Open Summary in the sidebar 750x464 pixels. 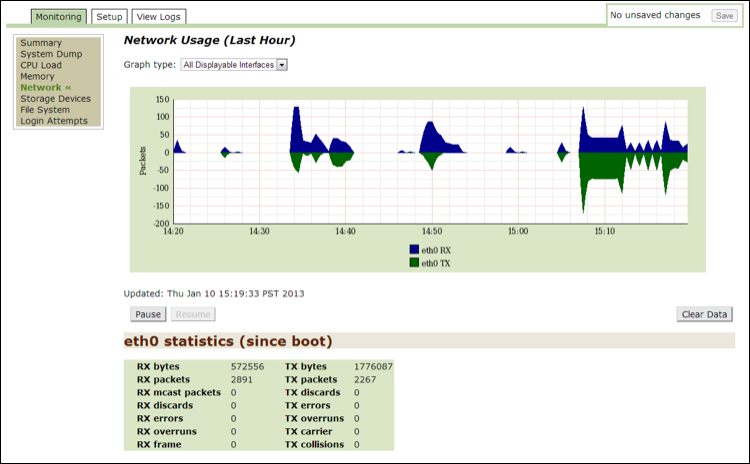pos(41,43)
